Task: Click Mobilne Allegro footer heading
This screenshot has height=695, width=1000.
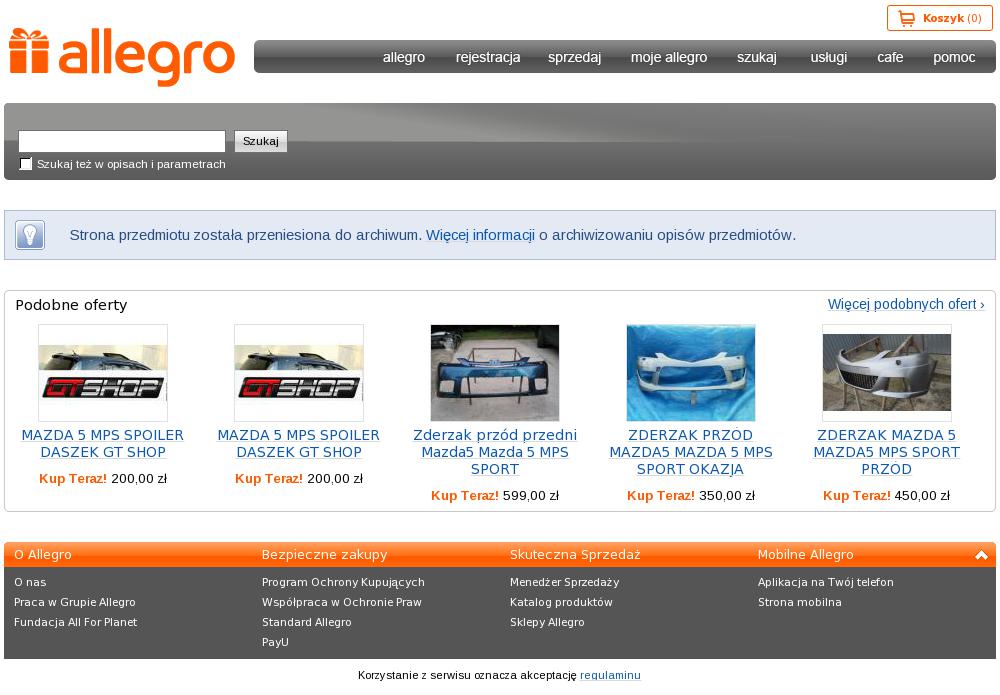Action: (805, 555)
